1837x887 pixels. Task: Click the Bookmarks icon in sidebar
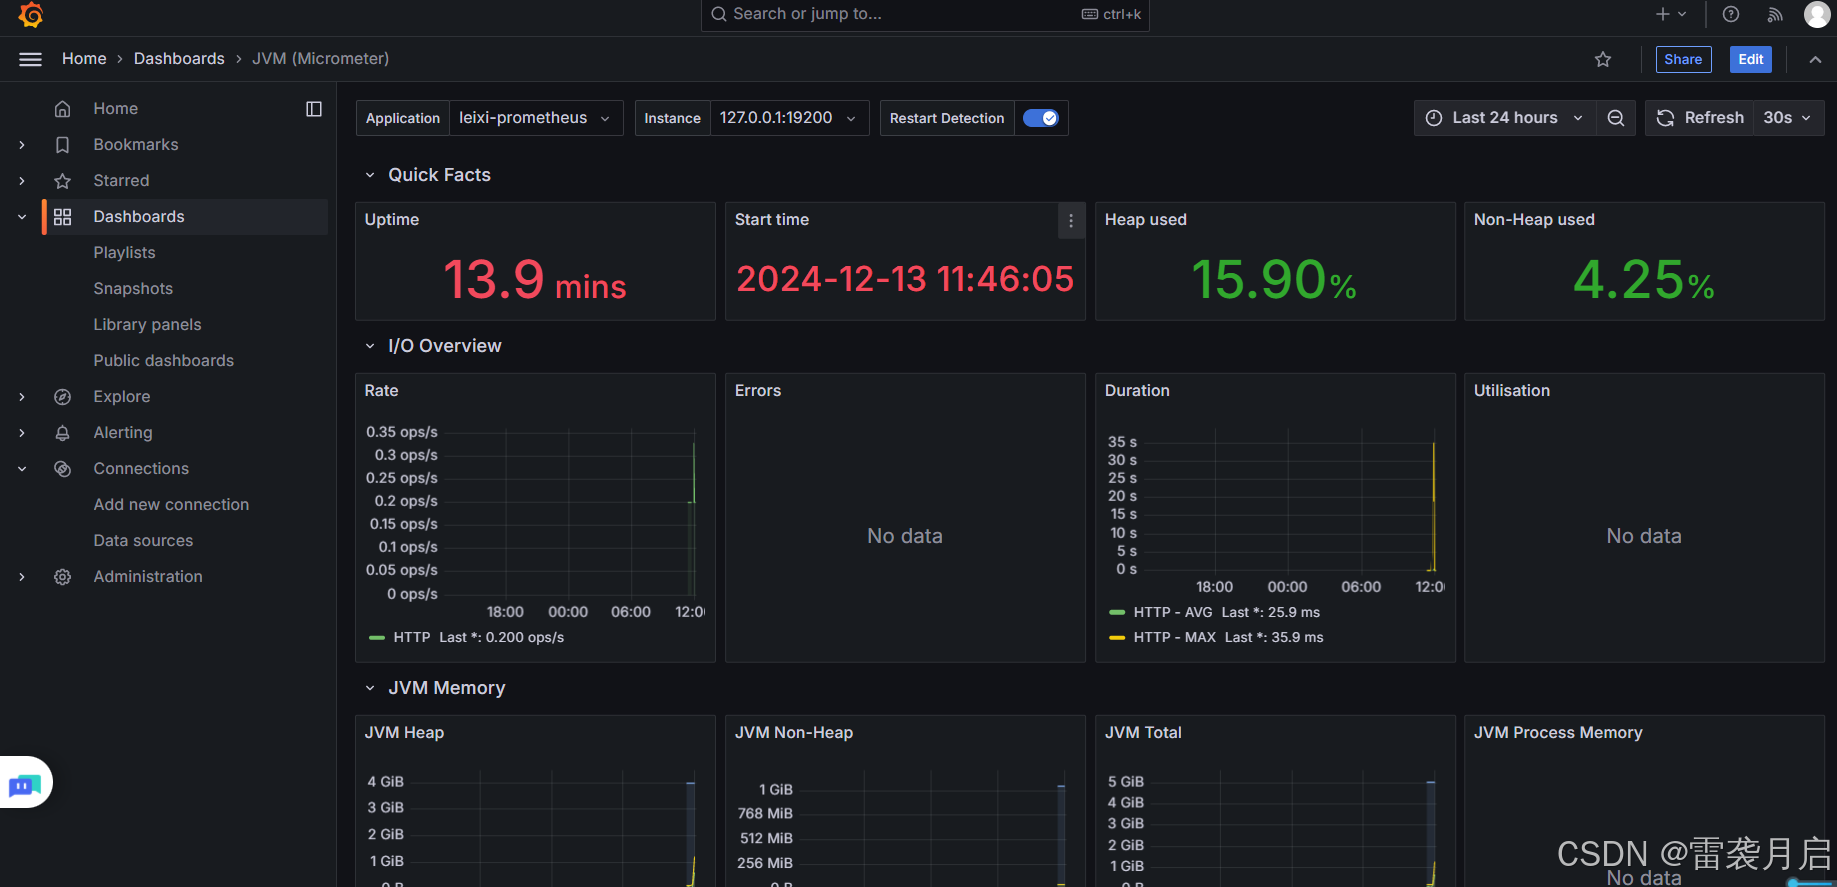click(62, 145)
